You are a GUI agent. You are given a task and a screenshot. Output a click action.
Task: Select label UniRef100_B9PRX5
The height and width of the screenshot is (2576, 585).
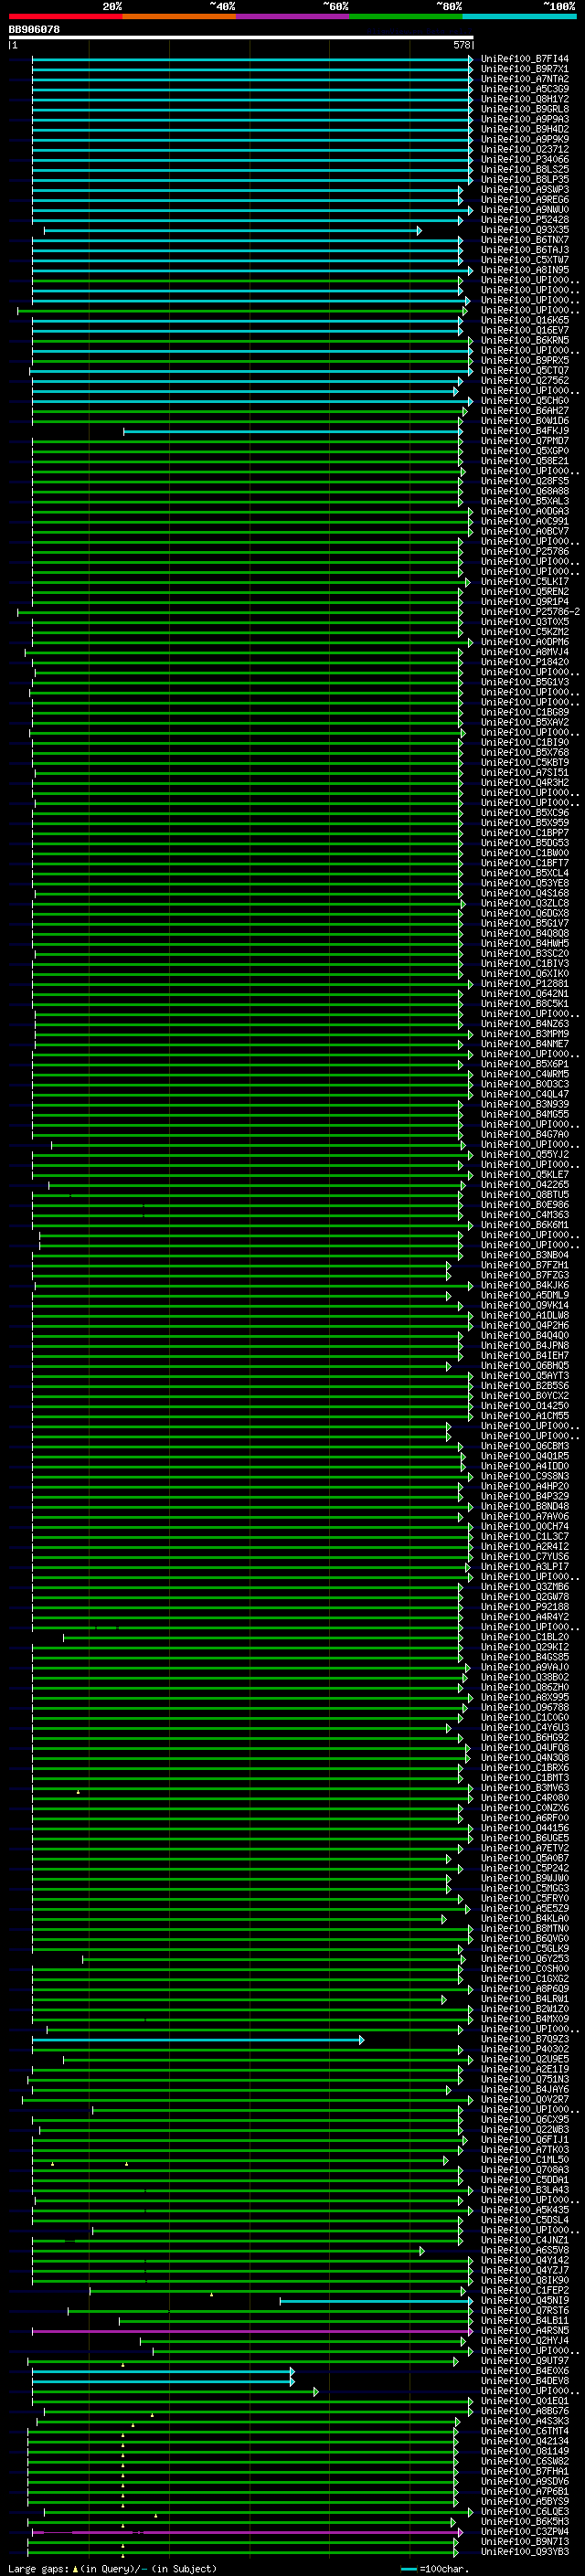(x=524, y=360)
